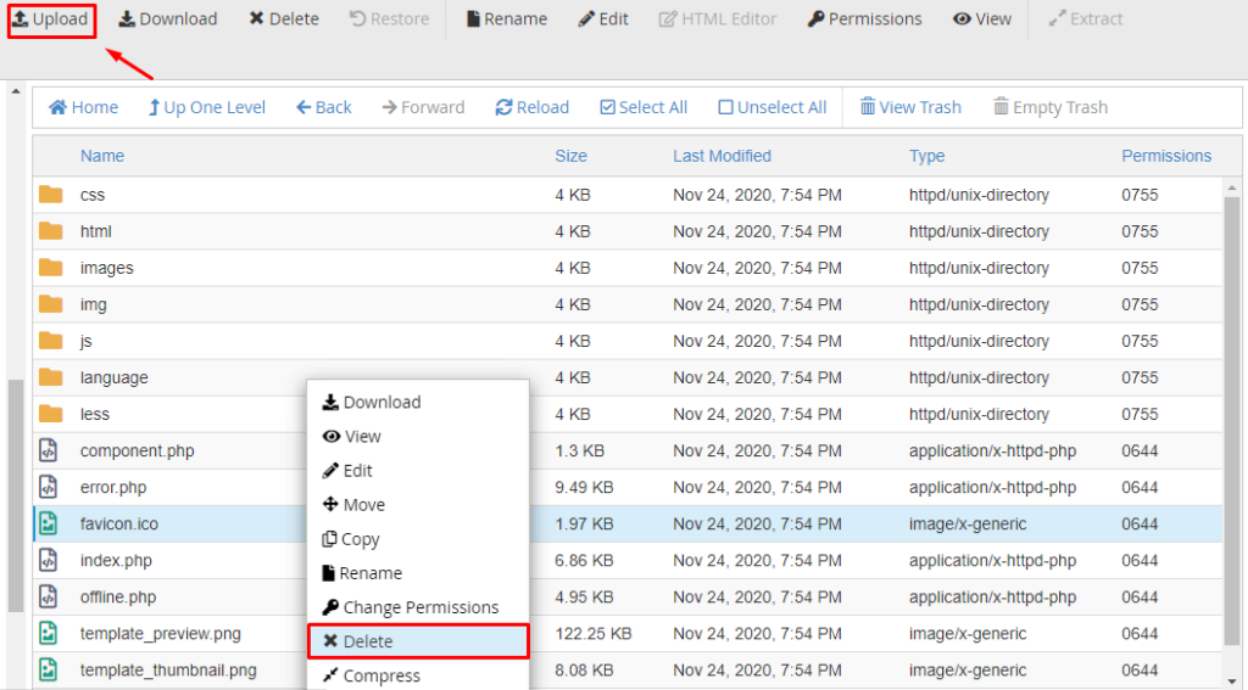Click the Reload icon button
1248x690 pixels.
[532, 107]
